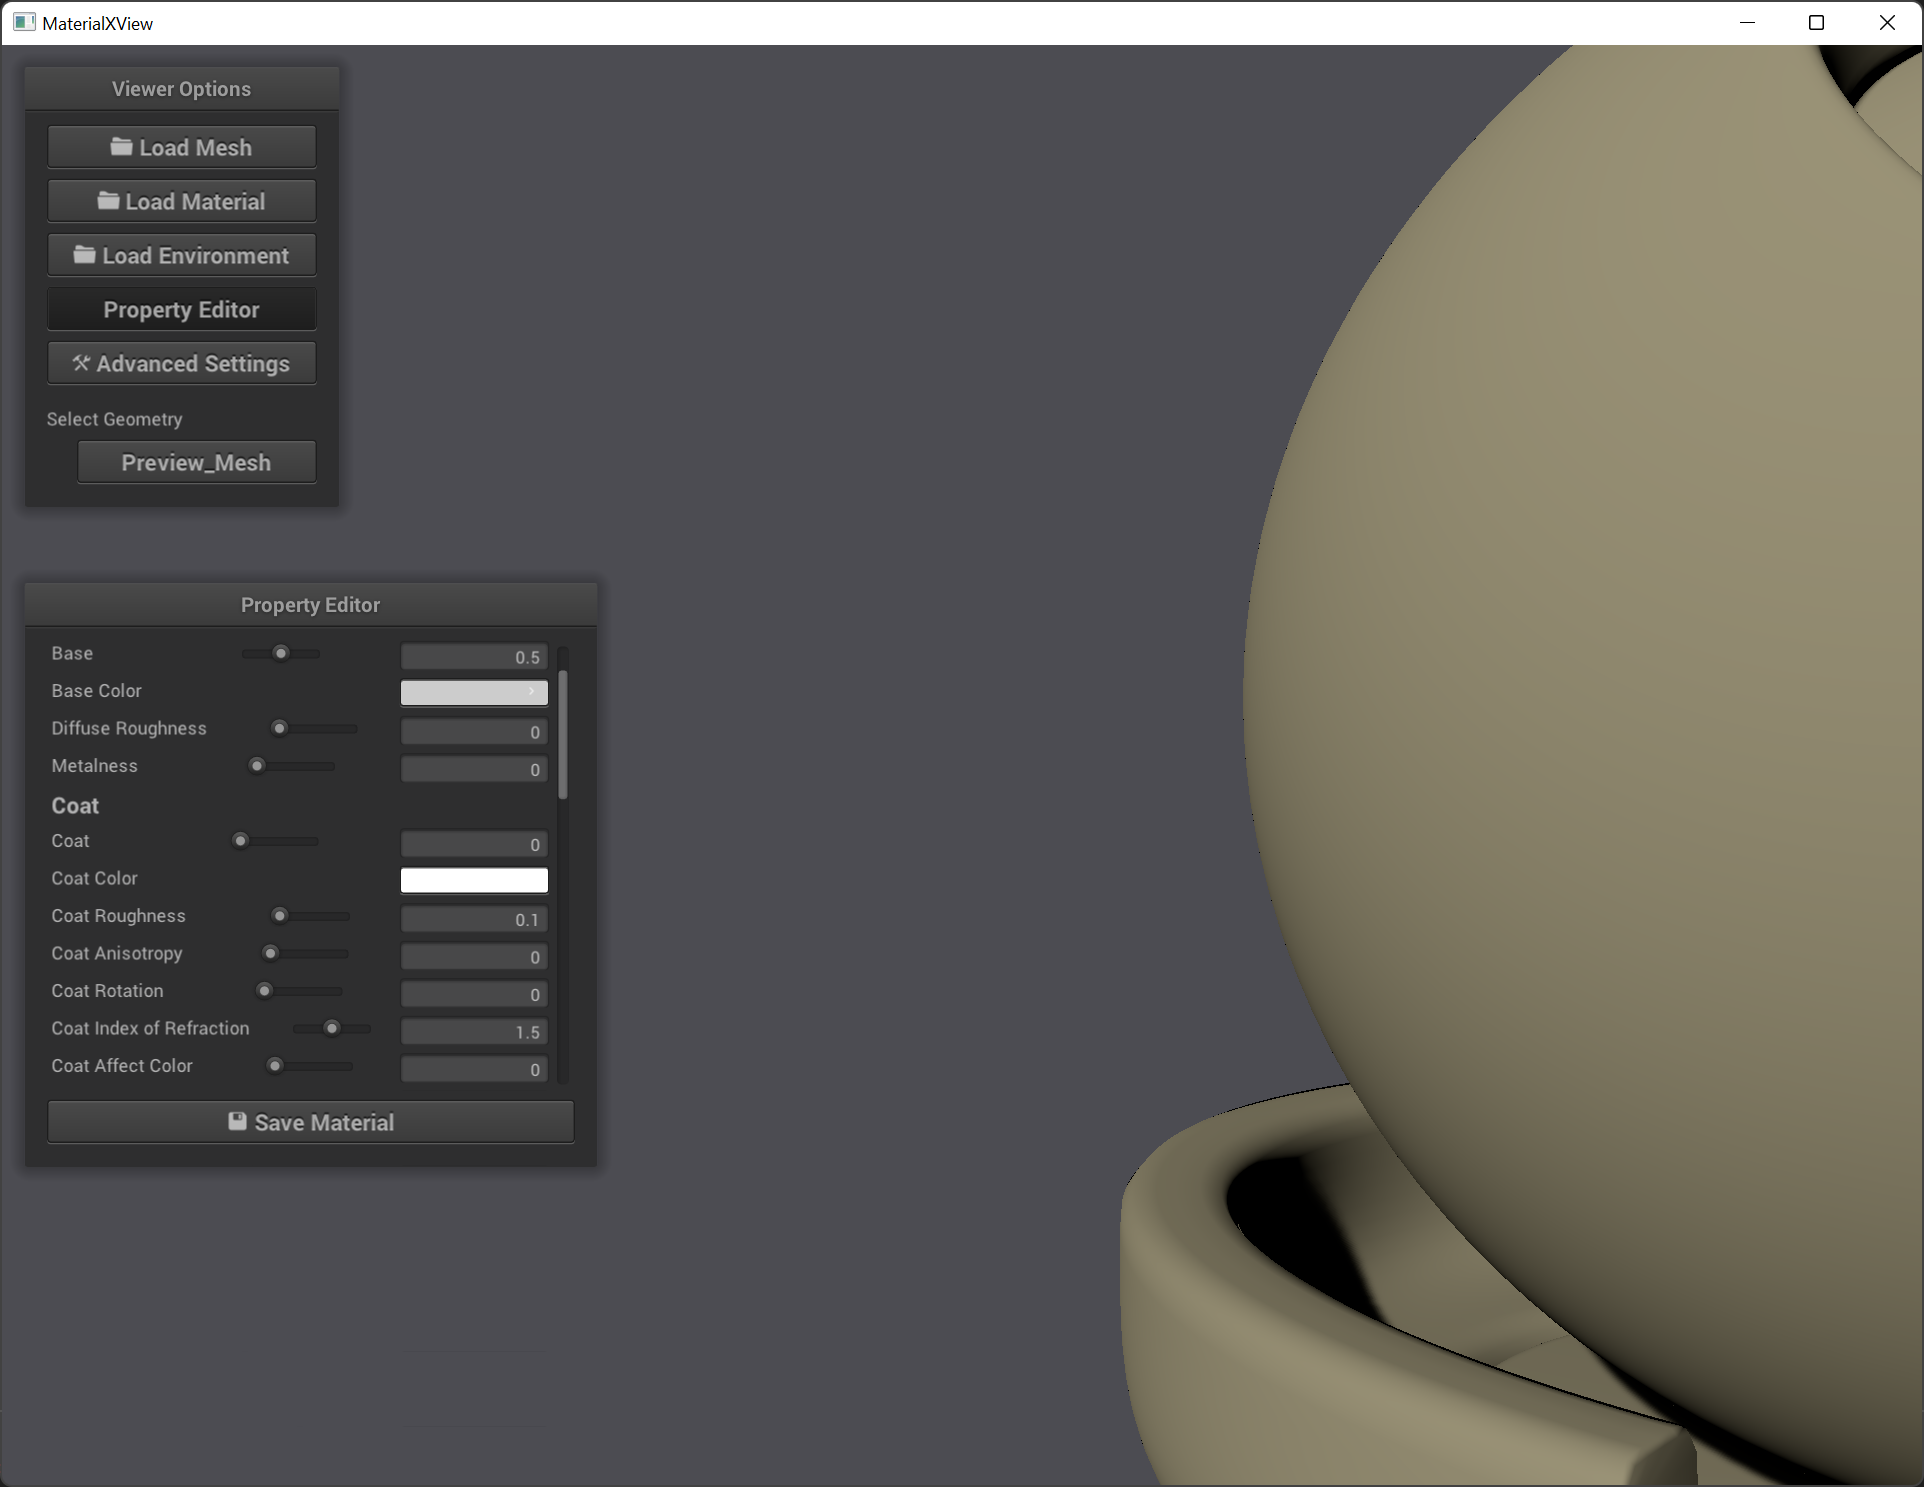Click the folder icon on Load Material
Viewport: 1924px width, 1487px height.
pyautogui.click(x=108, y=201)
